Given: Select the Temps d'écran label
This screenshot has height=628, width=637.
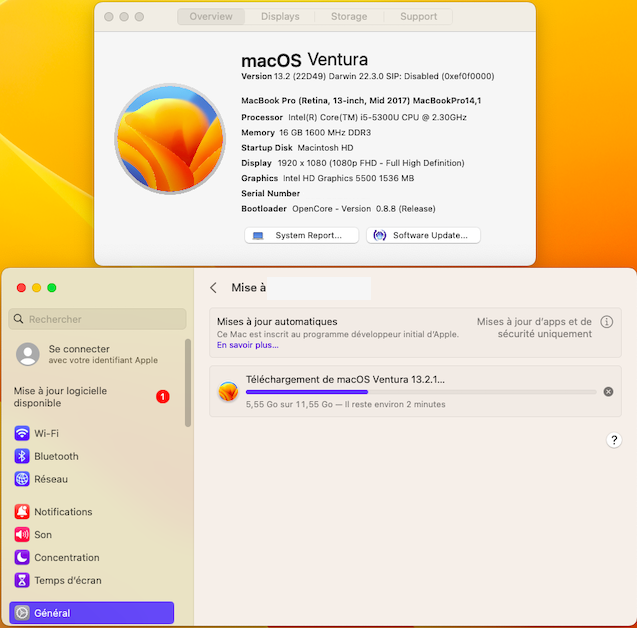Looking at the screenshot, I should [x=68, y=580].
